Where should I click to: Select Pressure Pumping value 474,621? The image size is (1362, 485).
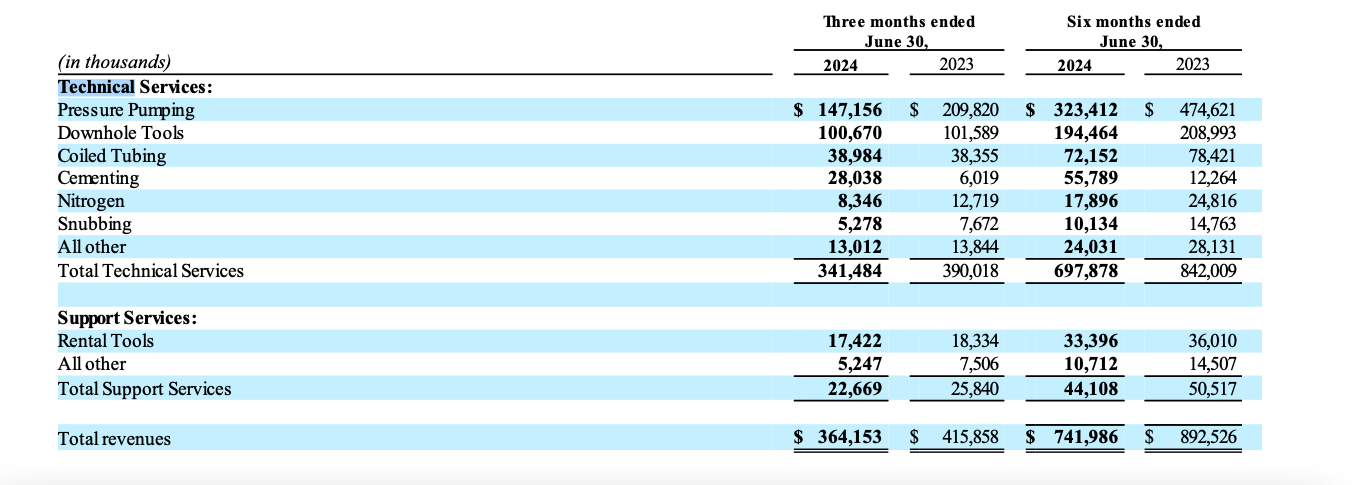click(x=1208, y=110)
